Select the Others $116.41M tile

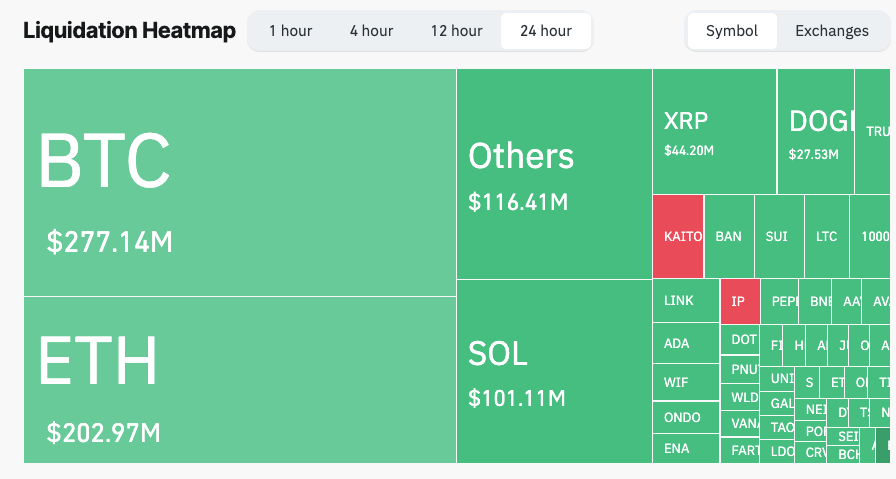[554, 174]
